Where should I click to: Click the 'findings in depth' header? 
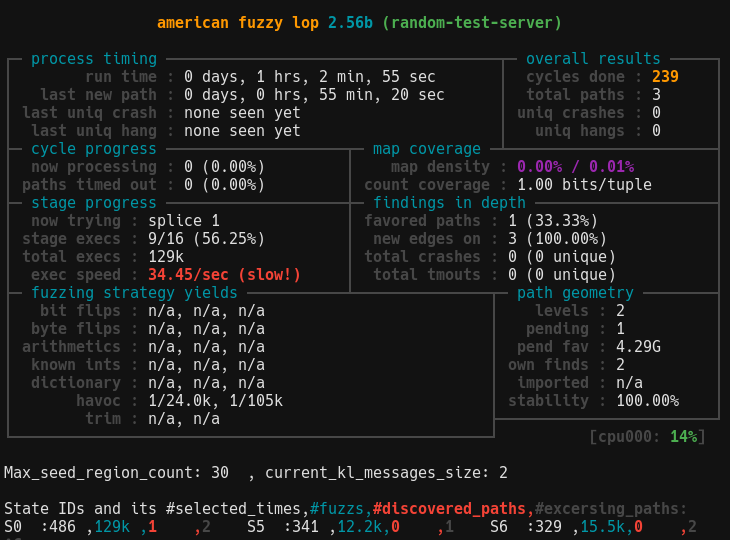(449, 202)
